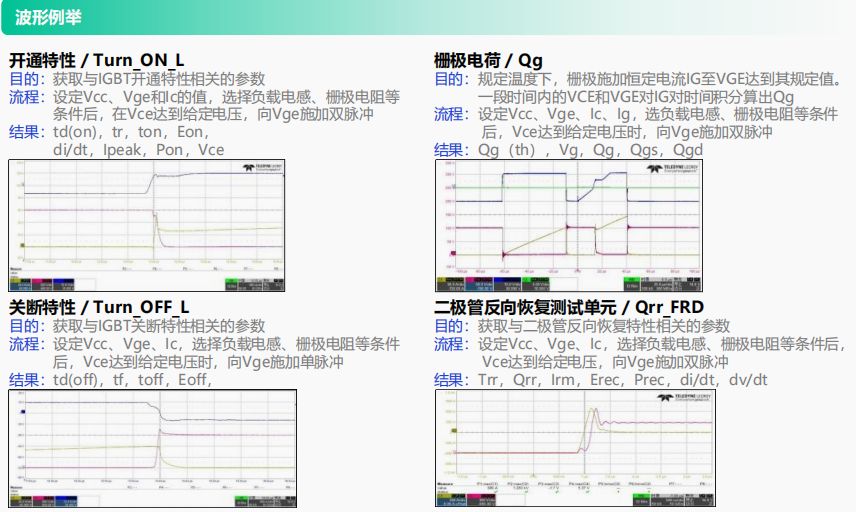Click the 开通特性 / Turn_ON_L heading
Viewport: 856px width, 512px height.
pos(97,60)
